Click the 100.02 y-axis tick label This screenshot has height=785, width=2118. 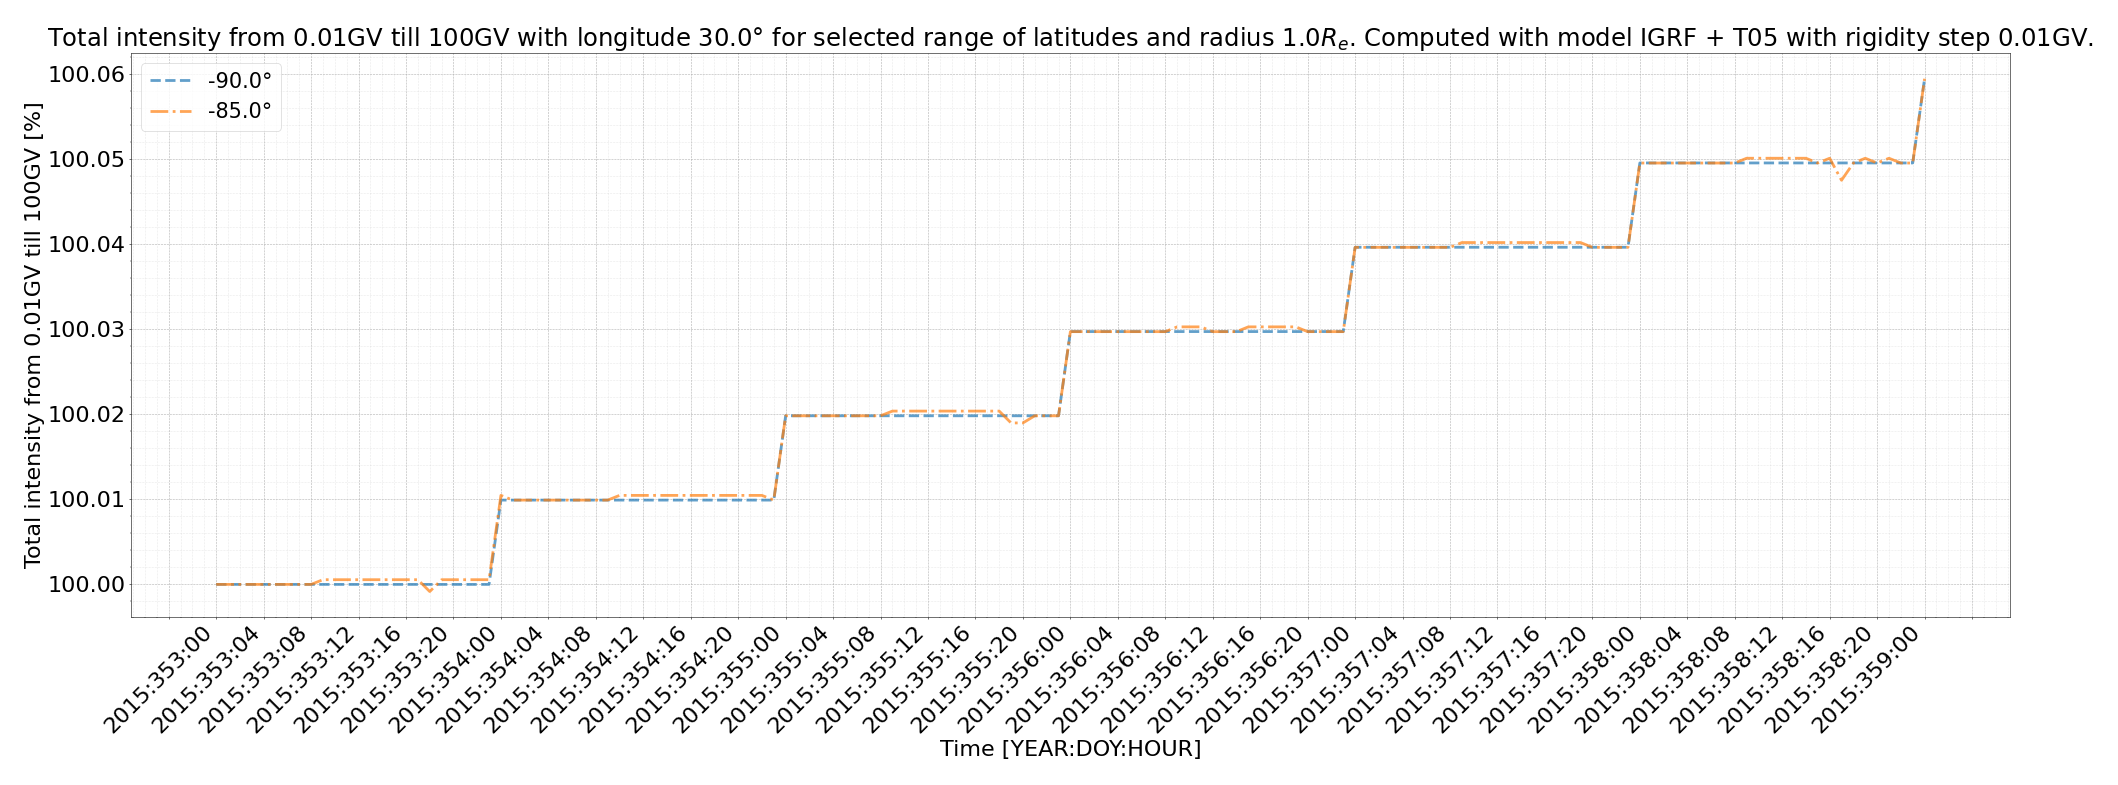coord(86,415)
